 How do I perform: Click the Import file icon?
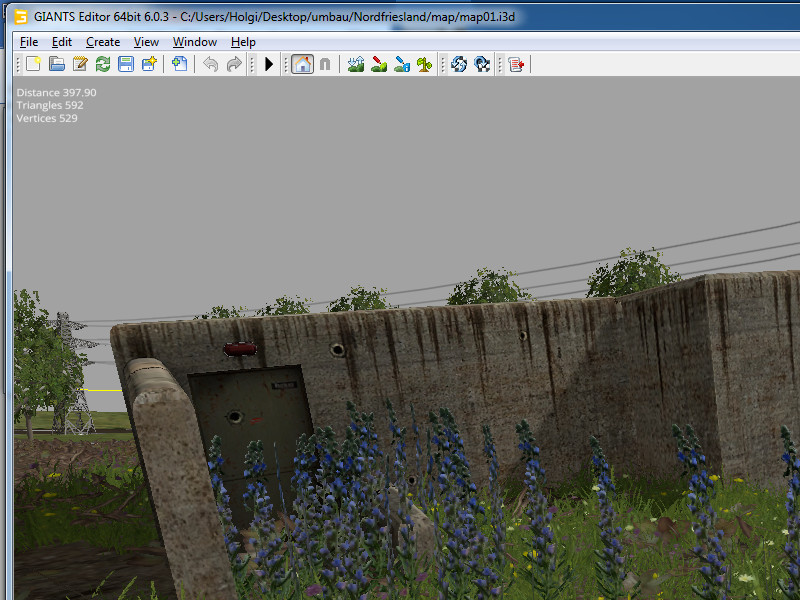[180, 64]
